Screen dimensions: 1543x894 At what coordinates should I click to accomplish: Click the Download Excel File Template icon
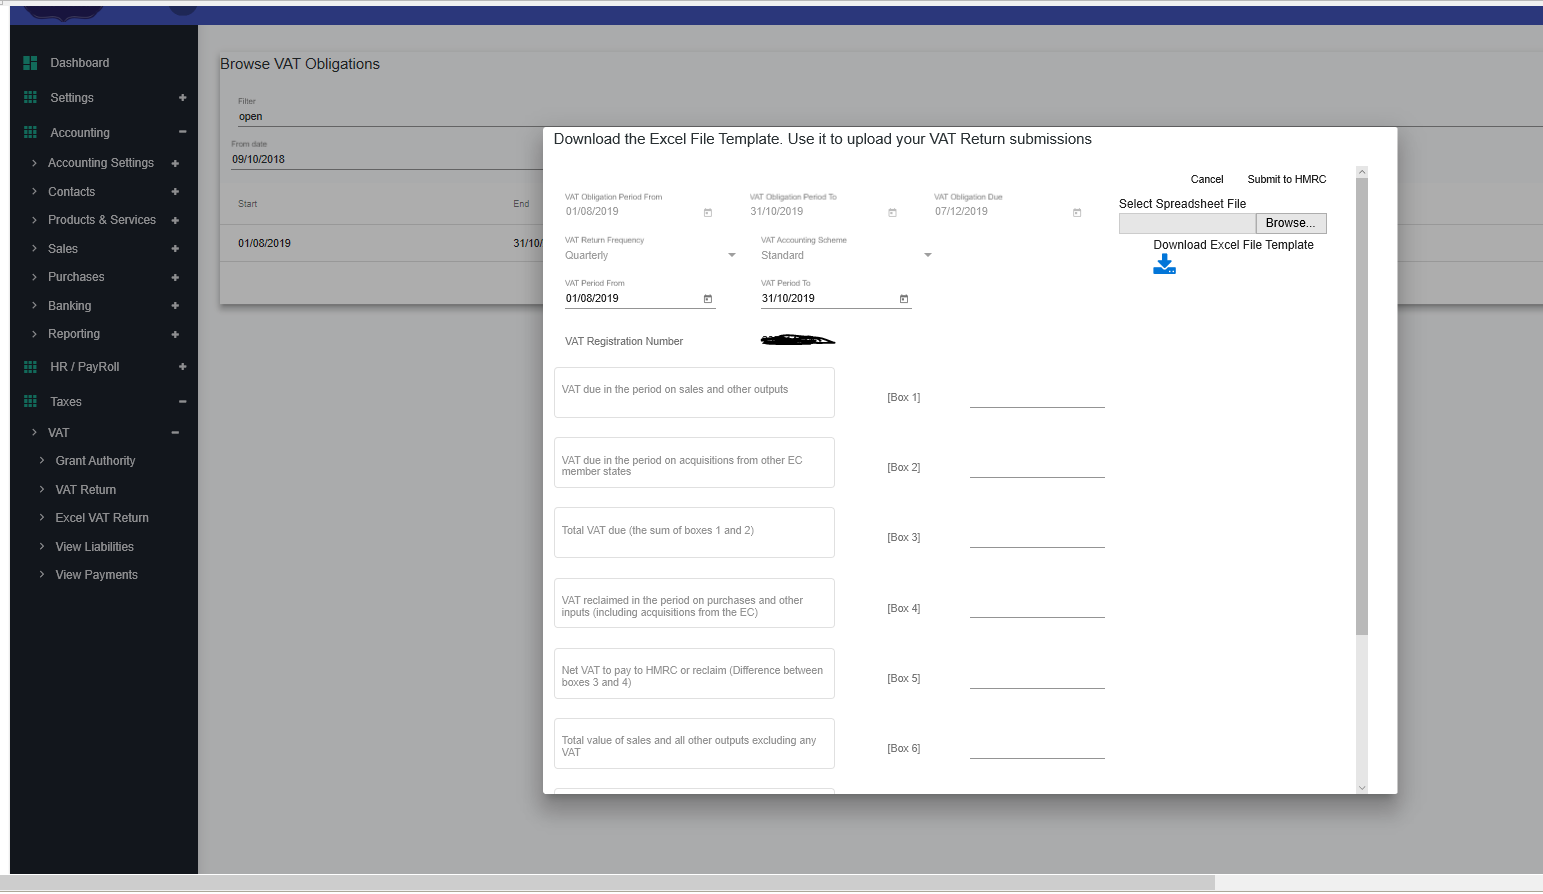[x=1164, y=264]
